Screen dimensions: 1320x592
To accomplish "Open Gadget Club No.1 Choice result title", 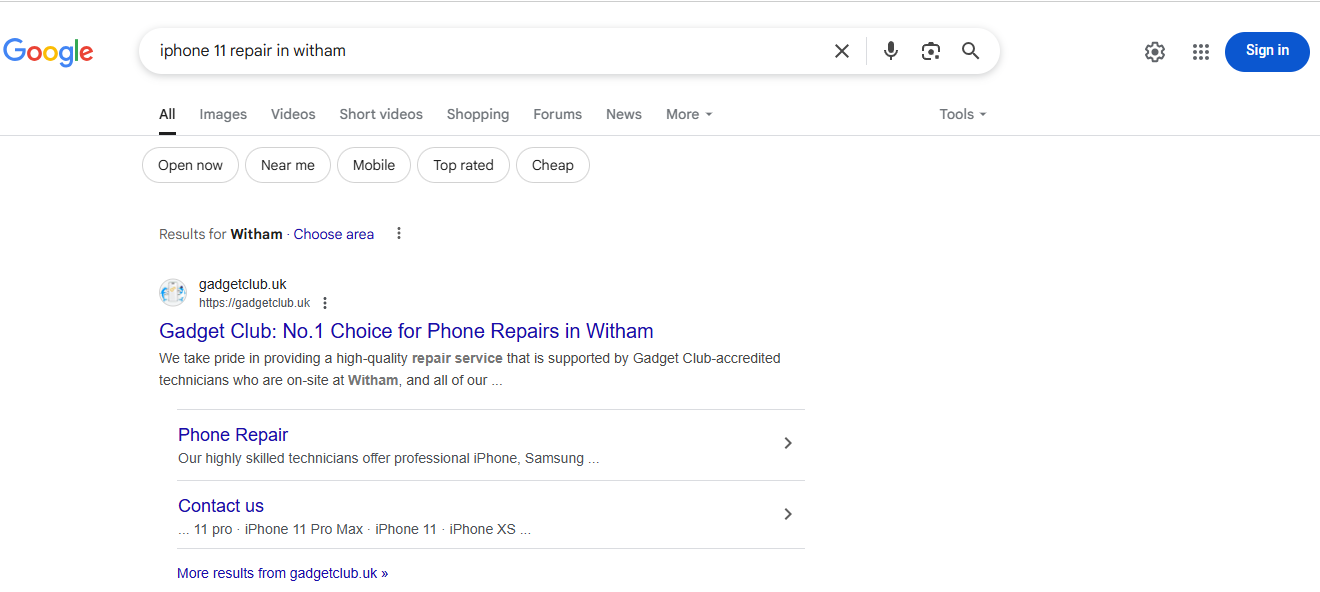I will 406,331.
